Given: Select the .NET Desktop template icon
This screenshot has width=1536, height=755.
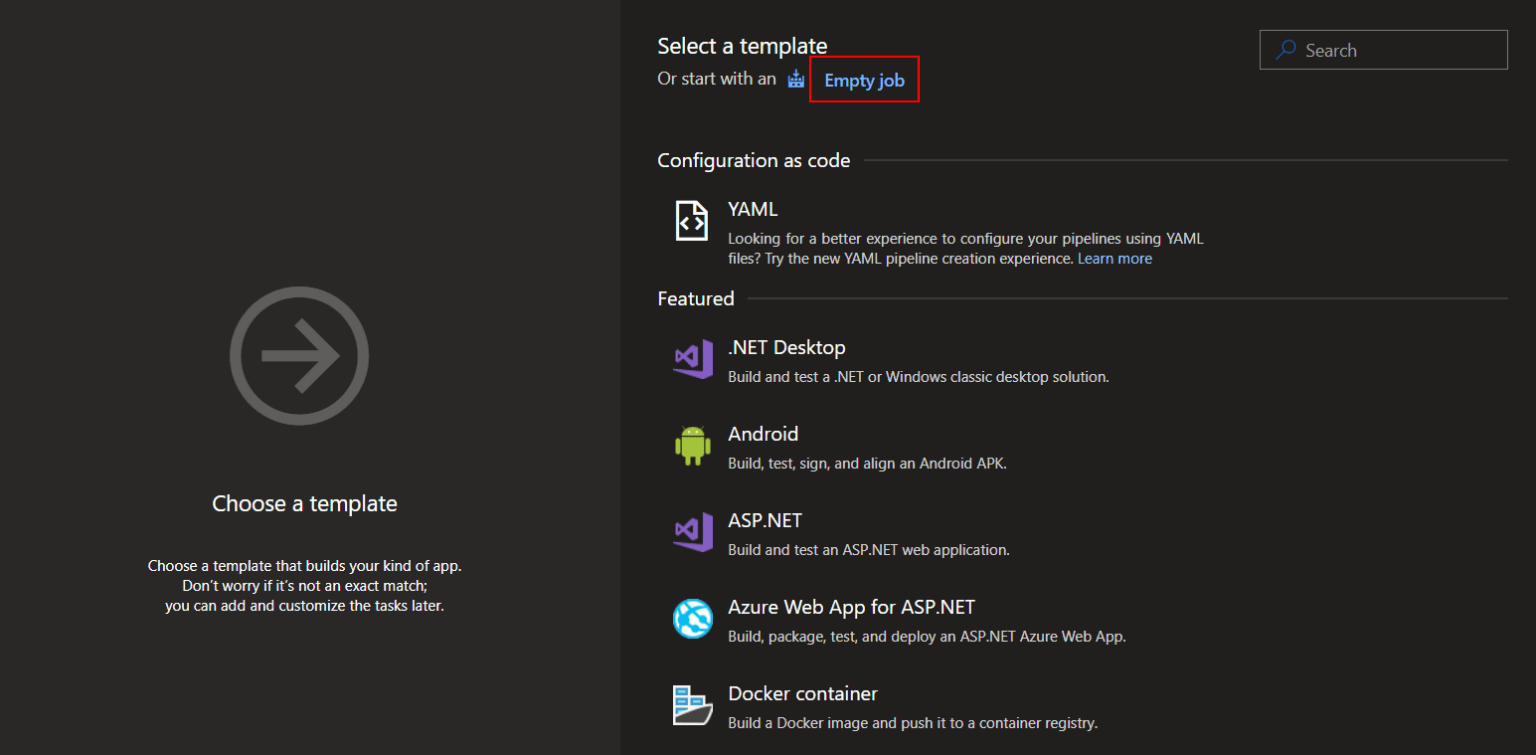Looking at the screenshot, I should coord(692,360).
